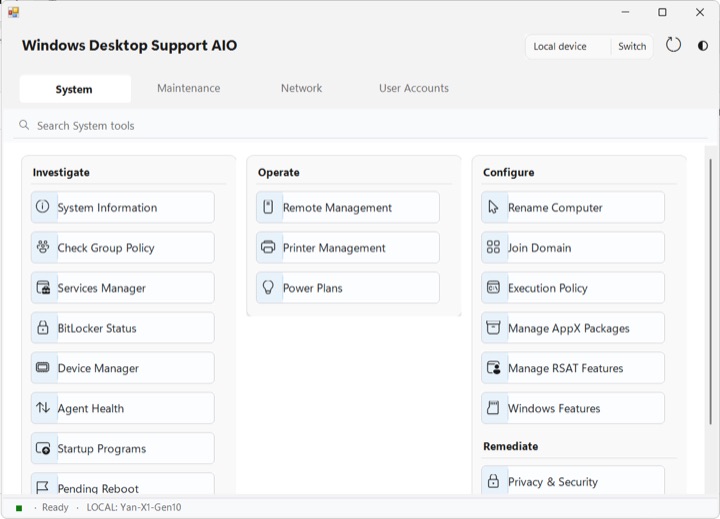Click the Investigate section heading

[61, 172]
